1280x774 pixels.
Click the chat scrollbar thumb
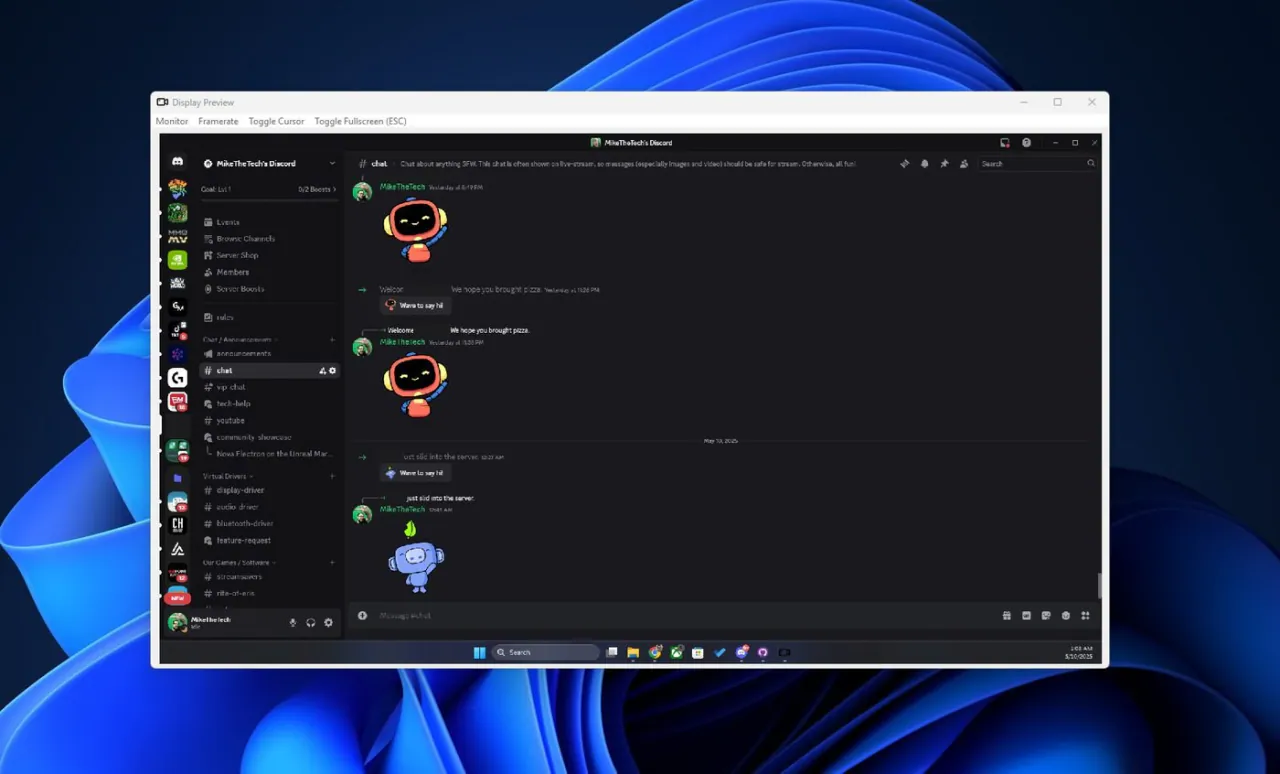click(1099, 585)
